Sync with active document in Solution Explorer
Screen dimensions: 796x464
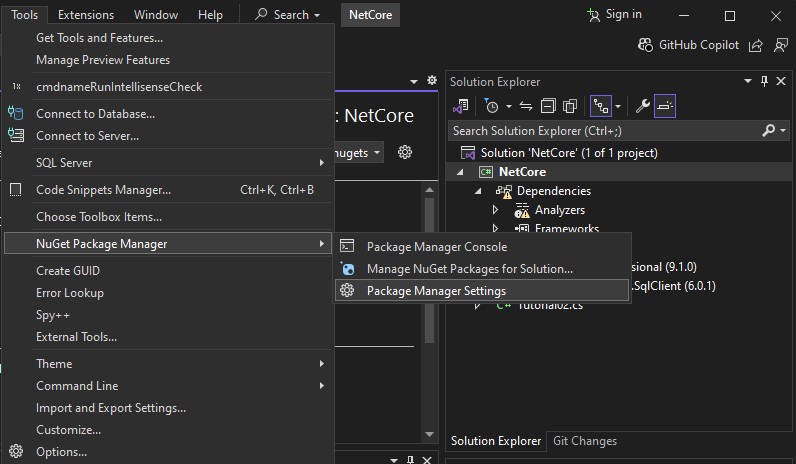click(x=526, y=106)
